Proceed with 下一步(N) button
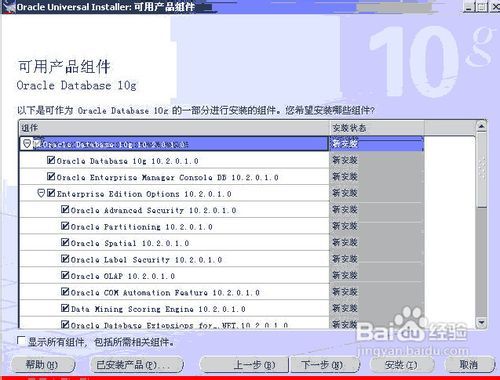Image resolution: width=500 pixels, height=380 pixels. (325, 365)
